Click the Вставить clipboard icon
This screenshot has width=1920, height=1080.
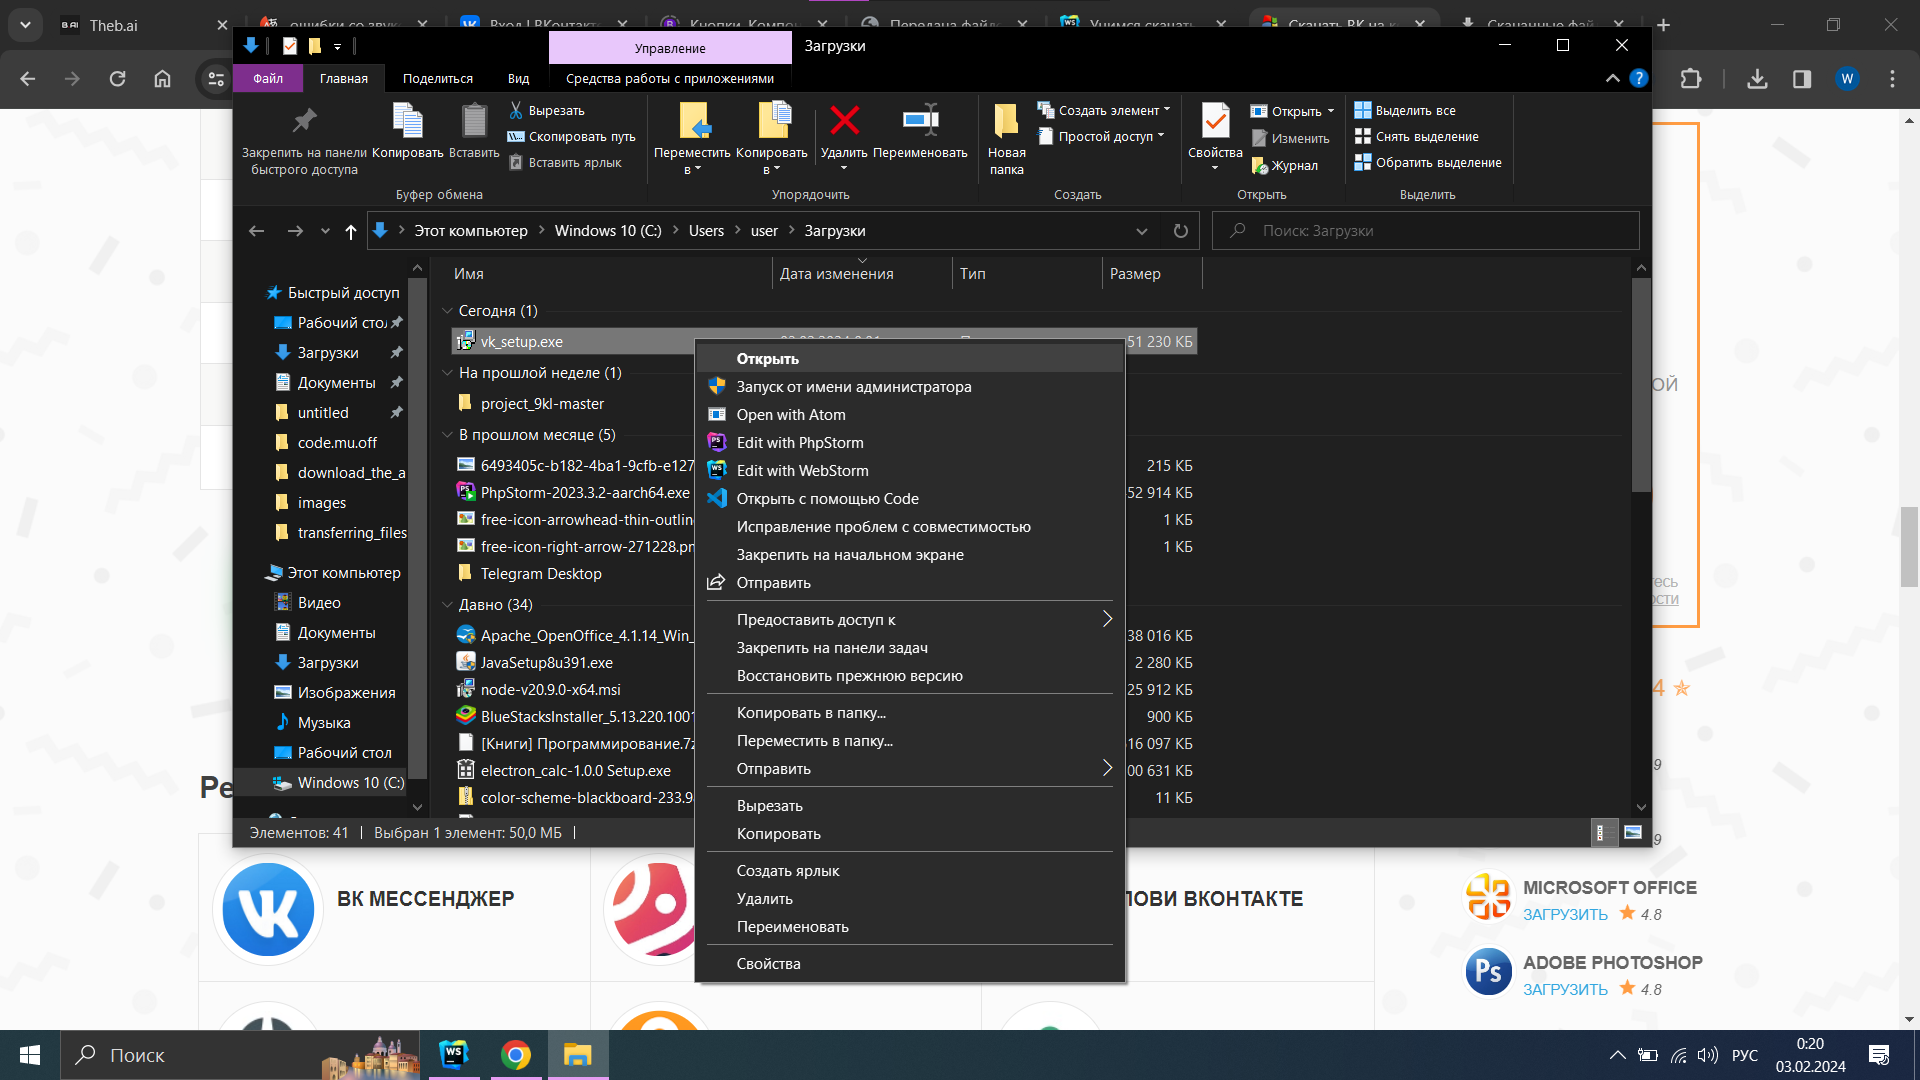pos(474,121)
